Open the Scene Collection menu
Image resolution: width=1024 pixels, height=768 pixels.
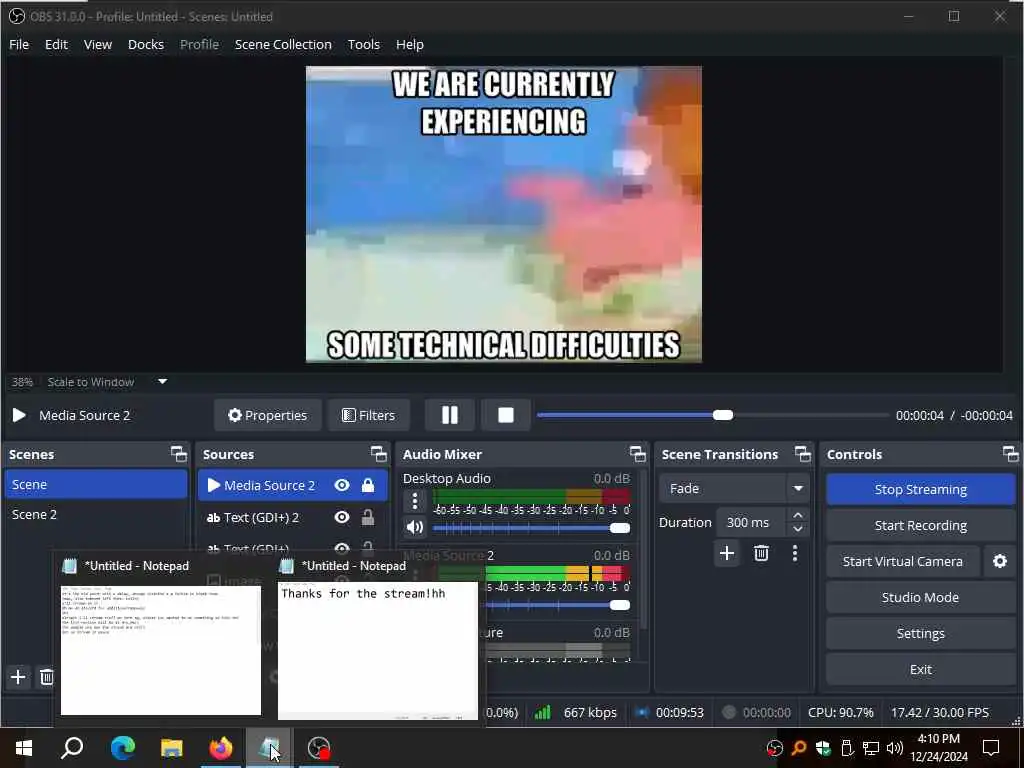(x=283, y=44)
